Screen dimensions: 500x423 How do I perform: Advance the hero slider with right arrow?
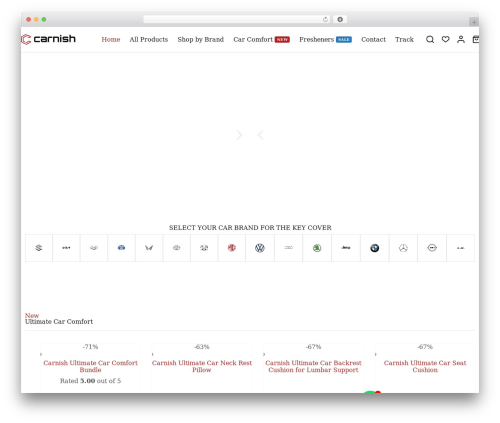point(239,135)
